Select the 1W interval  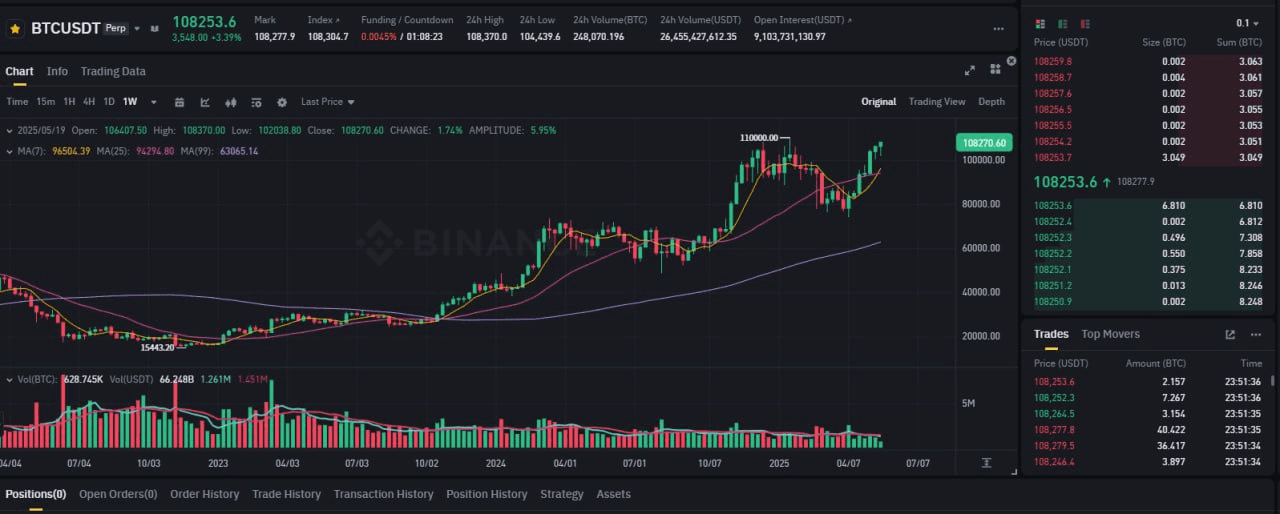130,102
